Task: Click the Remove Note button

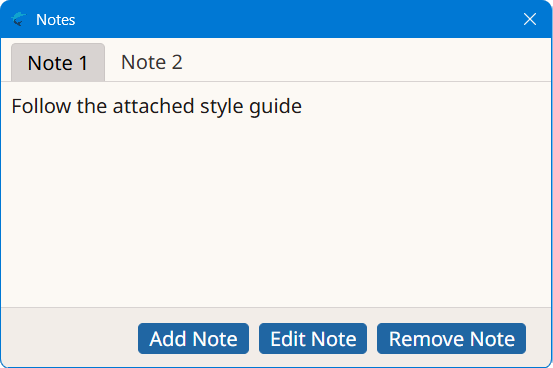Action: [451, 338]
